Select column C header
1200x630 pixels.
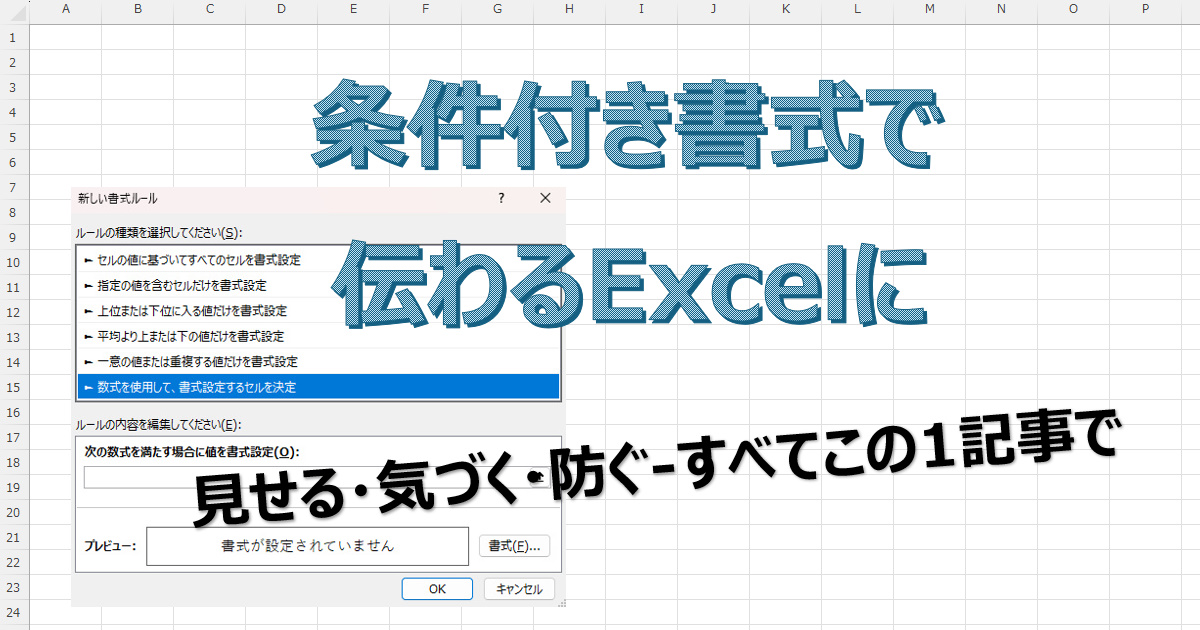pos(210,9)
